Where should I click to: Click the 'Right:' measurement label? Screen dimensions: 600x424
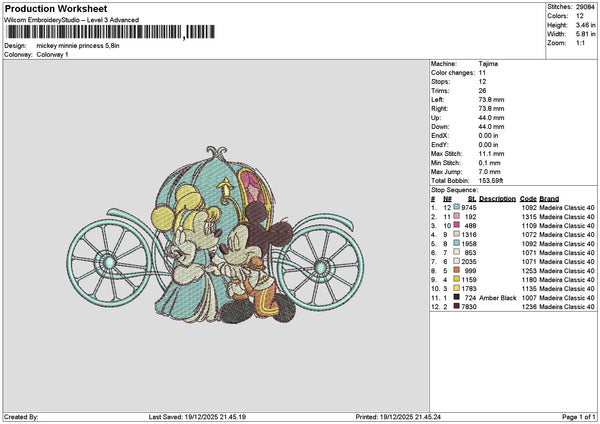coord(439,109)
